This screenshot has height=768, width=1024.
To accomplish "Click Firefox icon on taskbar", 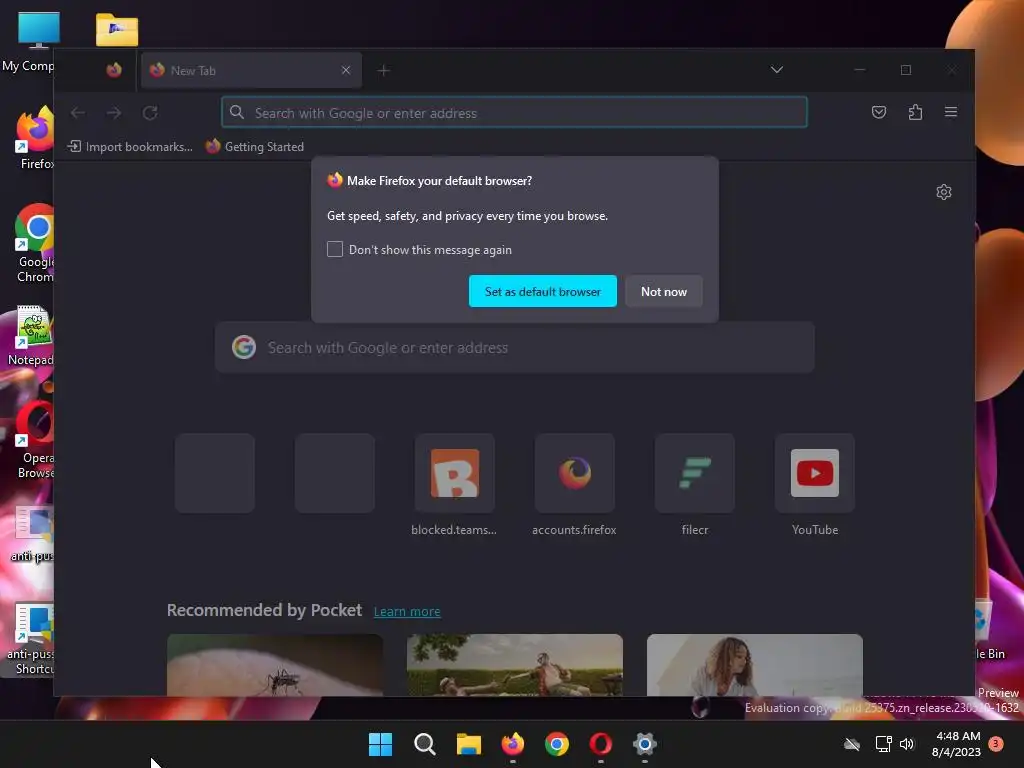I will click(x=513, y=744).
